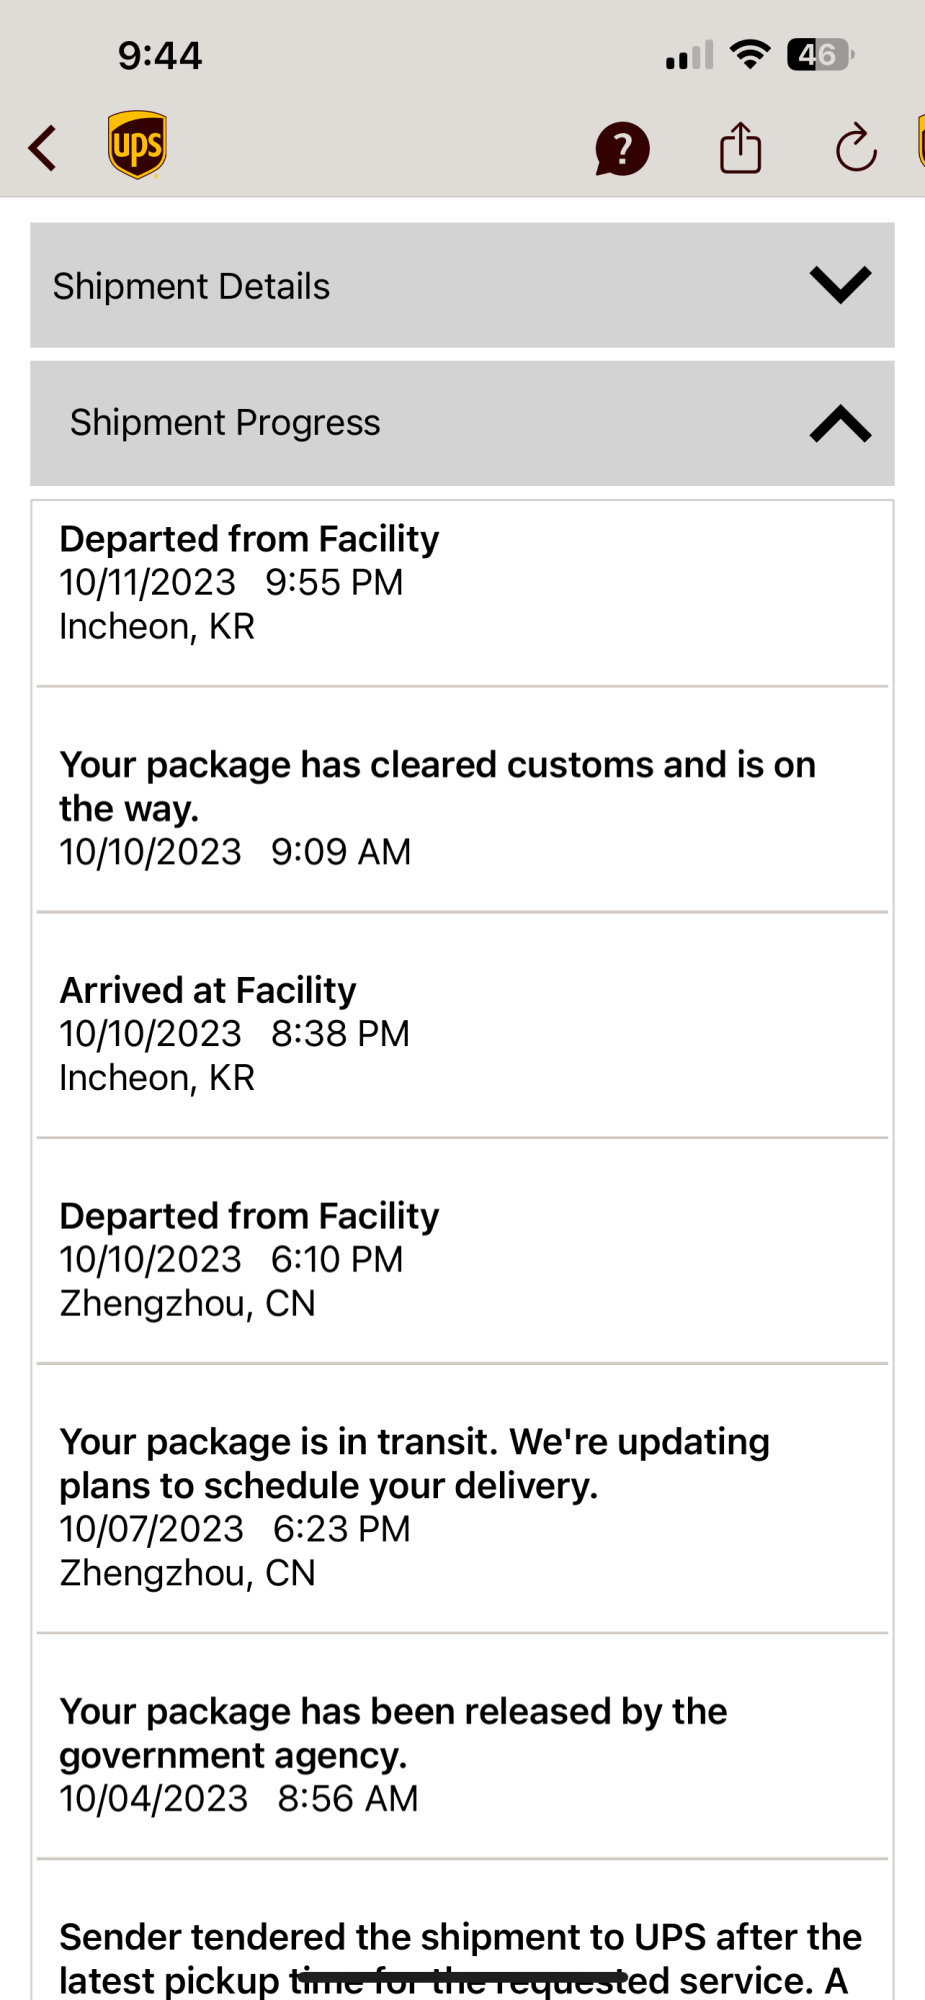This screenshot has height=2000, width=925.
Task: Tap the Wi-Fi status icon
Action: click(x=749, y=54)
